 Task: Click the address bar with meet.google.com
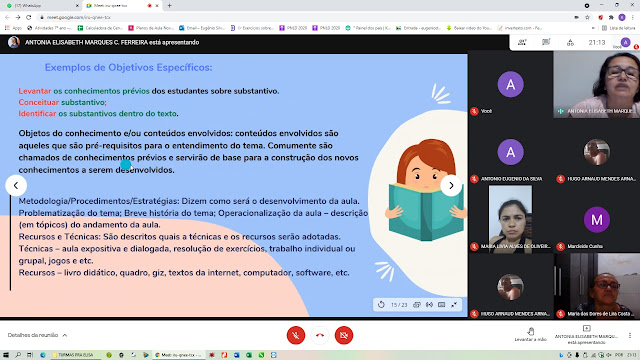tap(302, 18)
